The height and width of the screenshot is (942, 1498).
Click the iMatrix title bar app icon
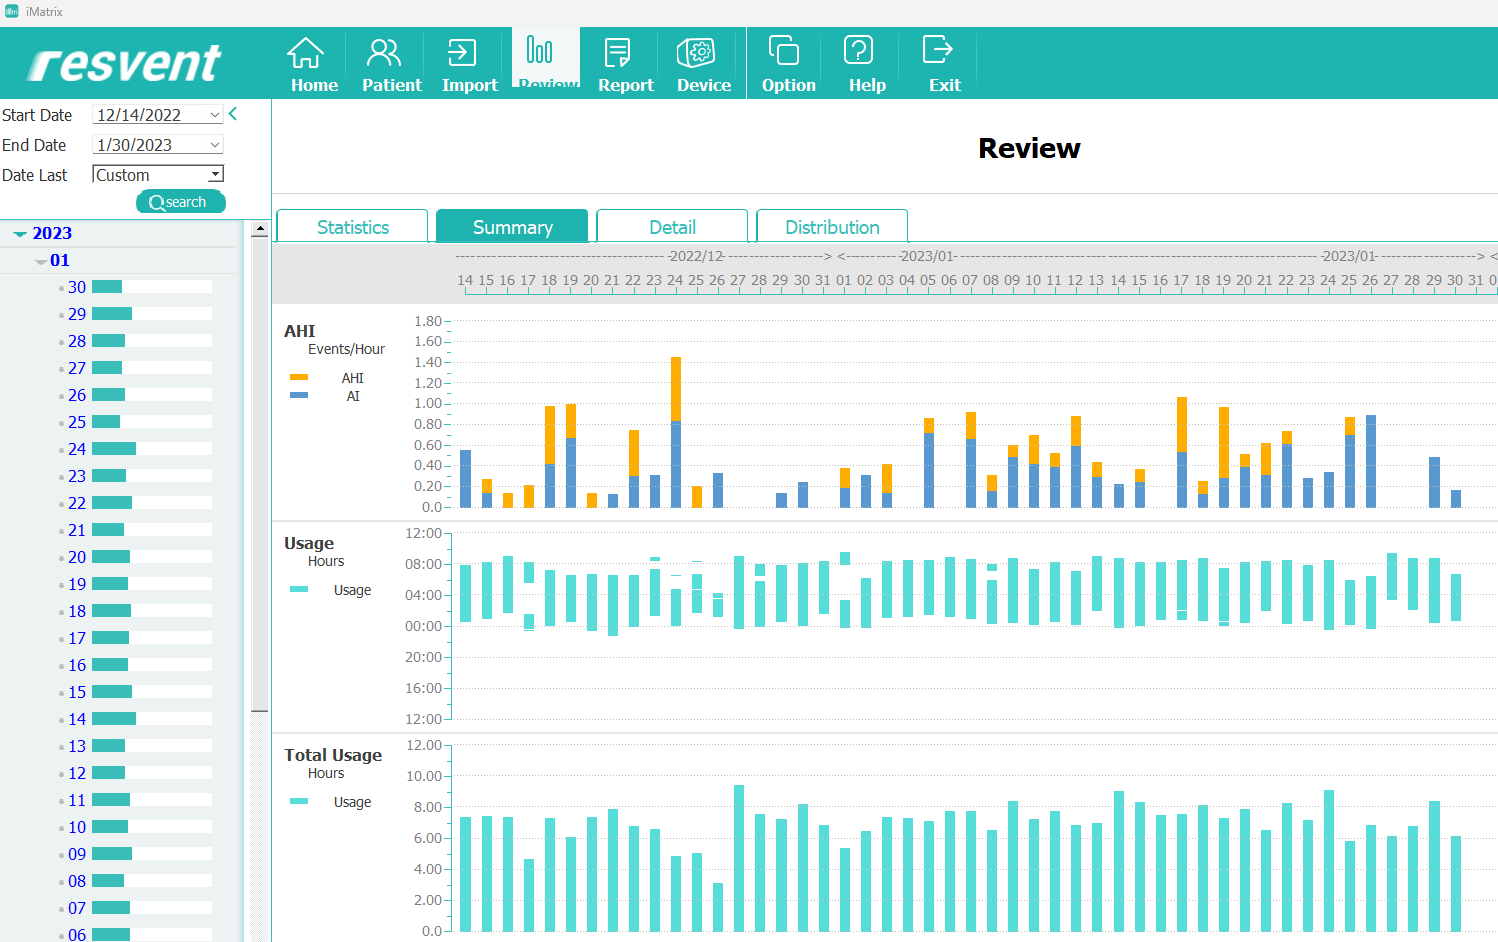(x=12, y=11)
